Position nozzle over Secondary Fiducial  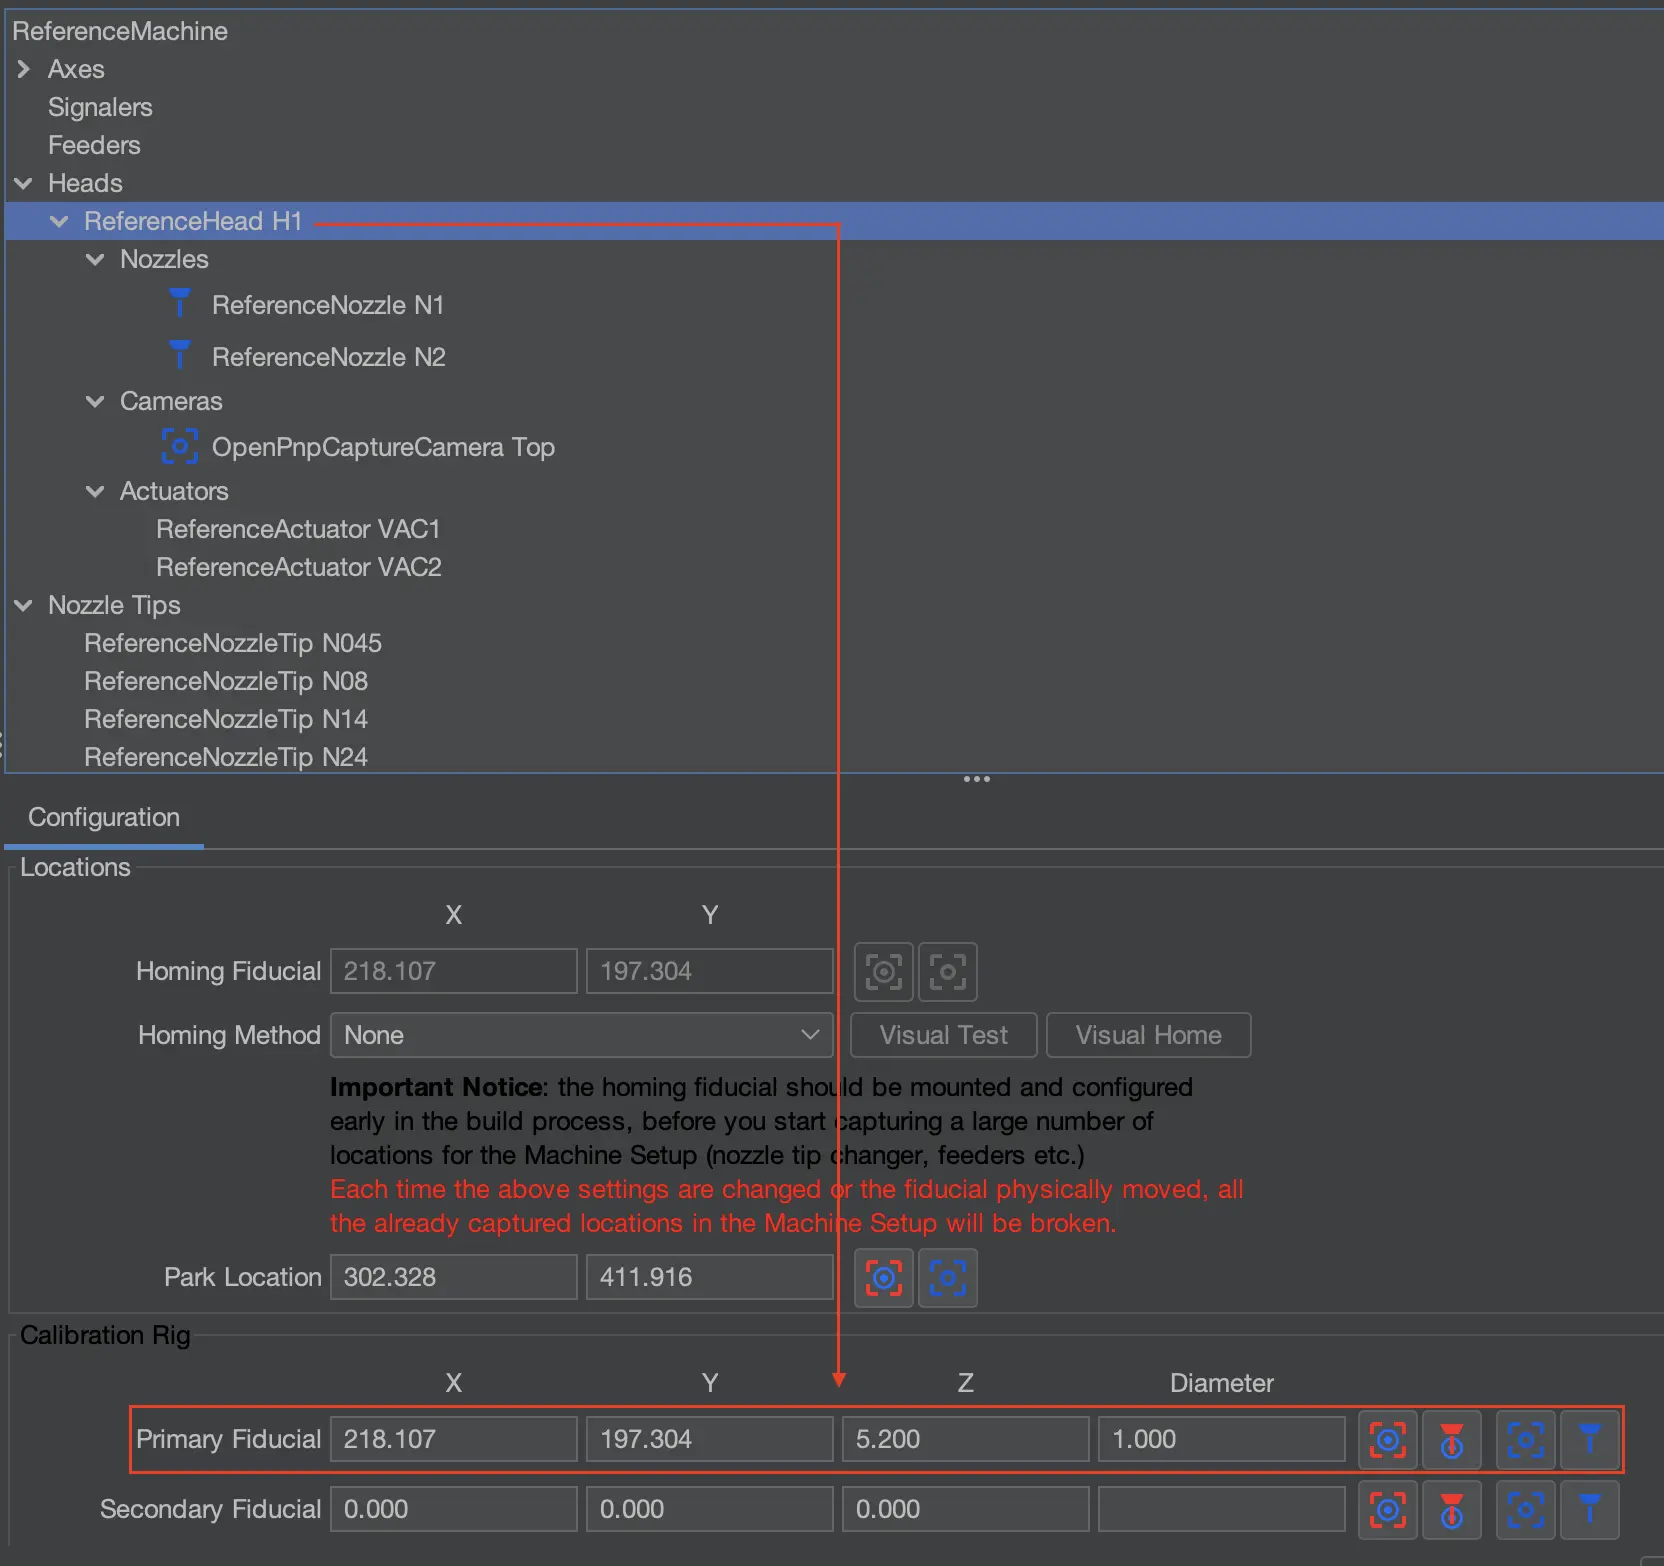(x=1589, y=1510)
